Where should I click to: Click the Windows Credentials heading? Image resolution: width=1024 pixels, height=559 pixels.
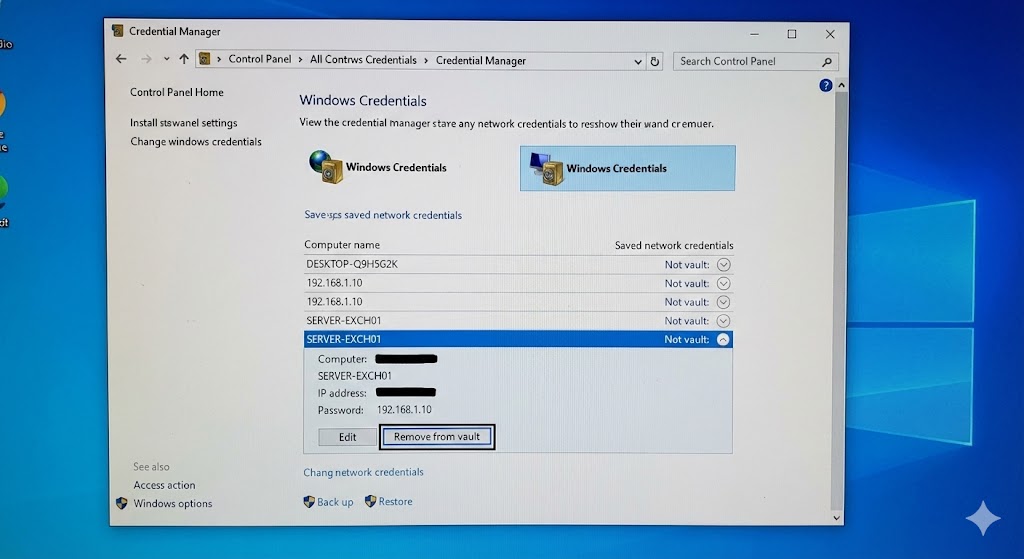click(363, 101)
